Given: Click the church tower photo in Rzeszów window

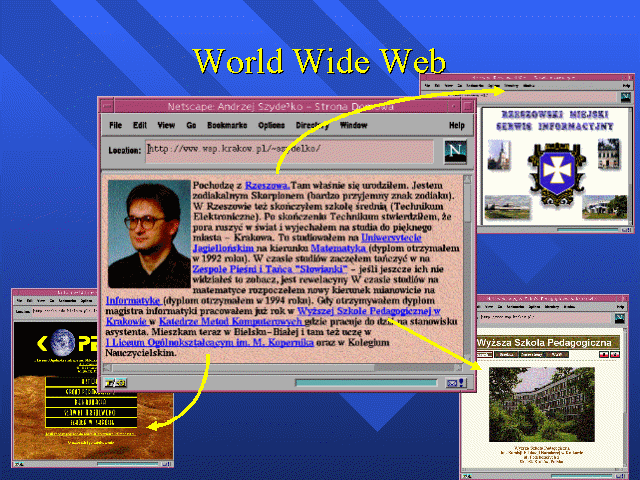Looking at the screenshot, I should click(499, 154).
